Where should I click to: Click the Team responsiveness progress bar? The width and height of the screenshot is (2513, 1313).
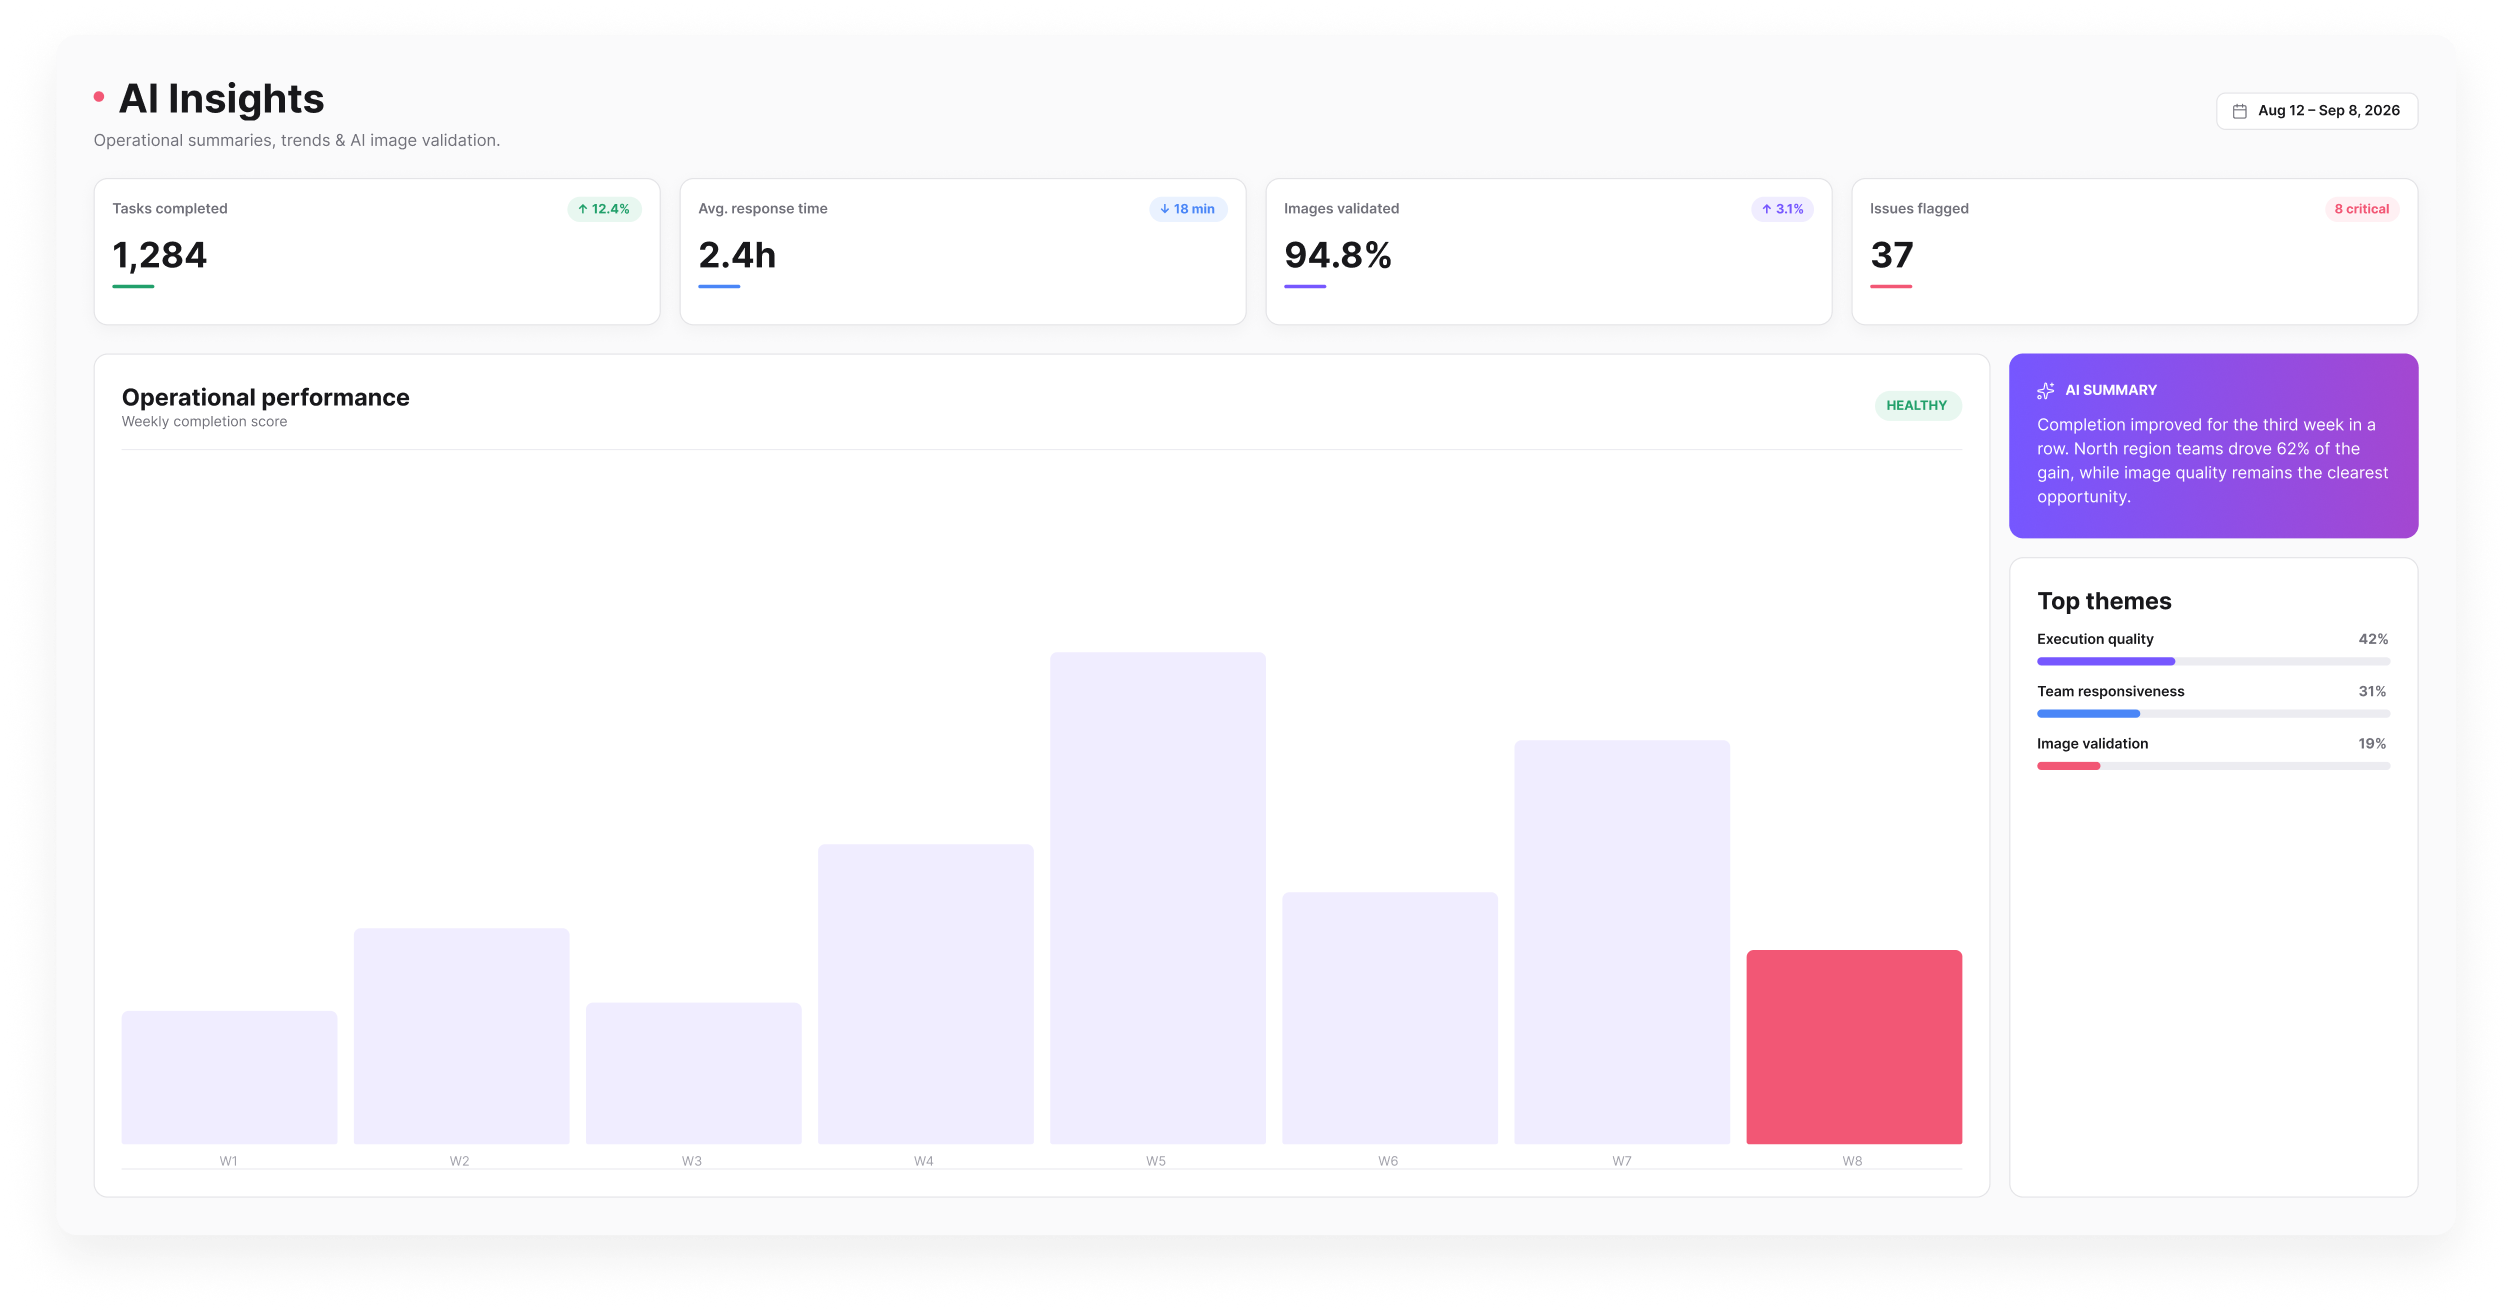point(2213,713)
